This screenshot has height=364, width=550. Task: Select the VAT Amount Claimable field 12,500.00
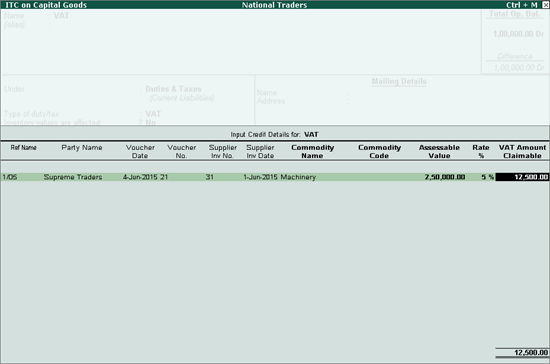522,177
